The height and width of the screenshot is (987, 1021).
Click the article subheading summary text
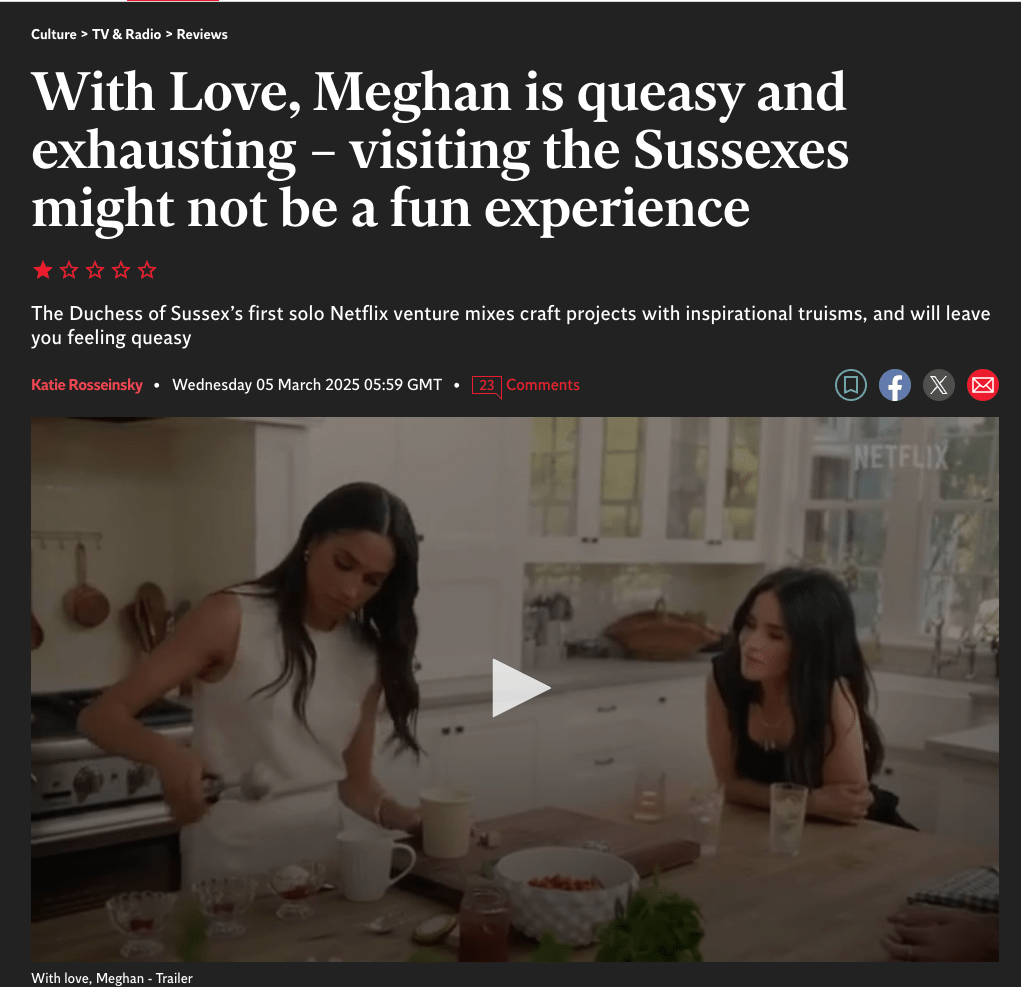click(510, 326)
